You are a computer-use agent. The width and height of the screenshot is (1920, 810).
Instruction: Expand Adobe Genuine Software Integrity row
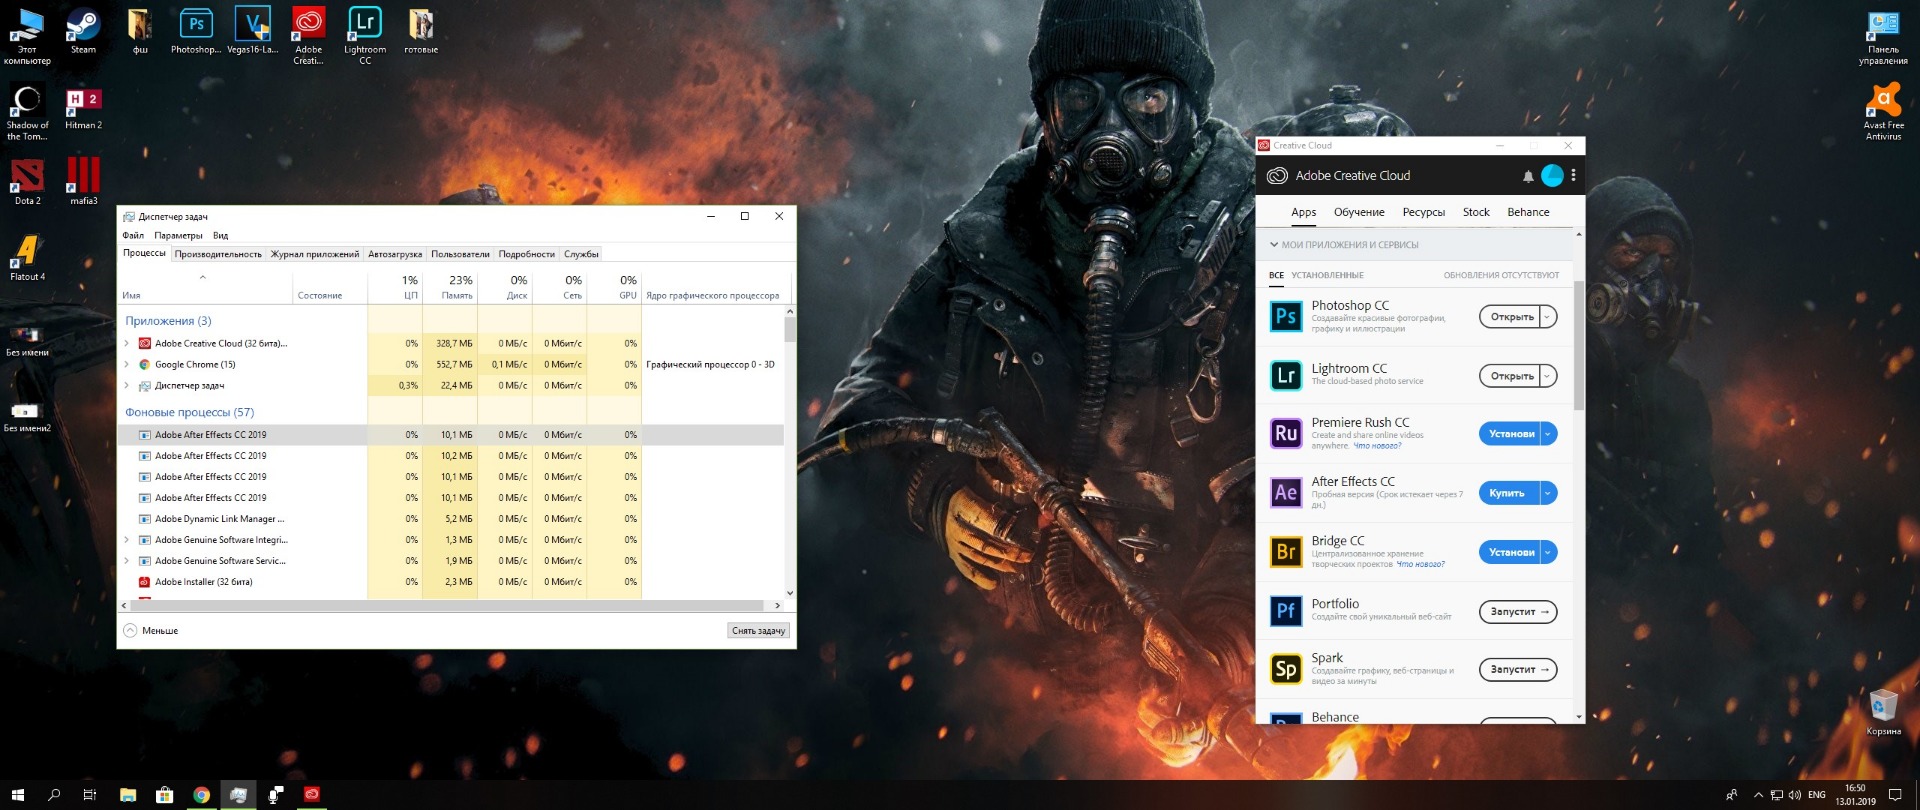click(x=126, y=540)
